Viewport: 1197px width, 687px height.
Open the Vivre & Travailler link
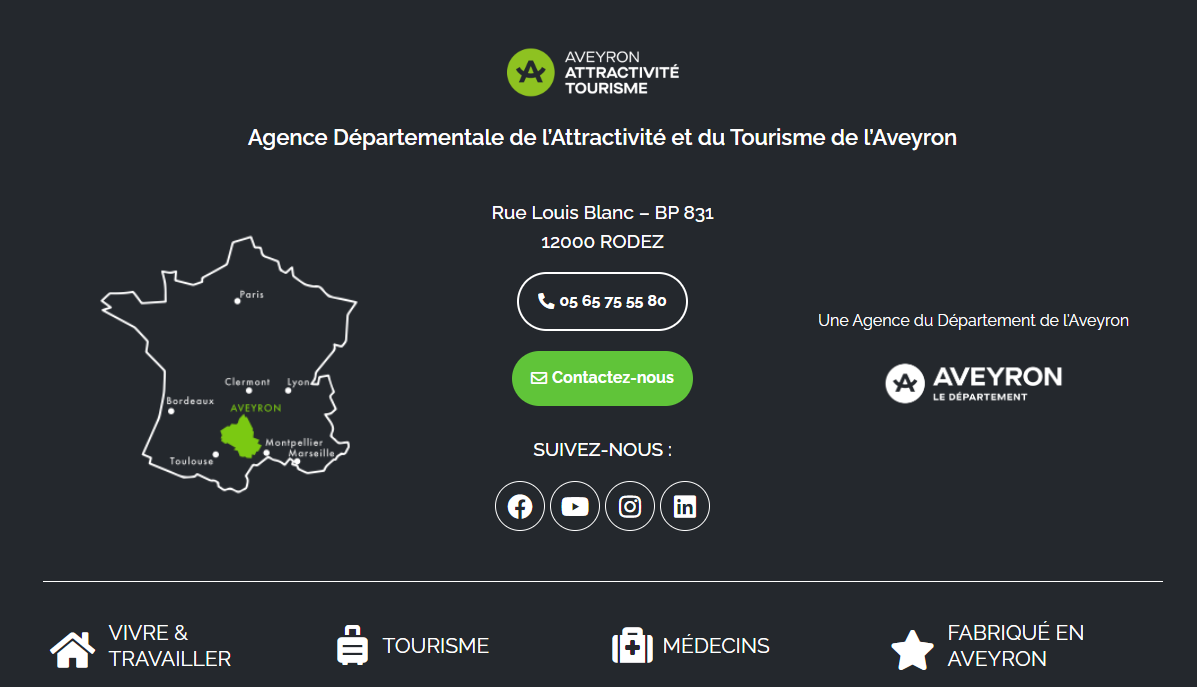click(169, 646)
